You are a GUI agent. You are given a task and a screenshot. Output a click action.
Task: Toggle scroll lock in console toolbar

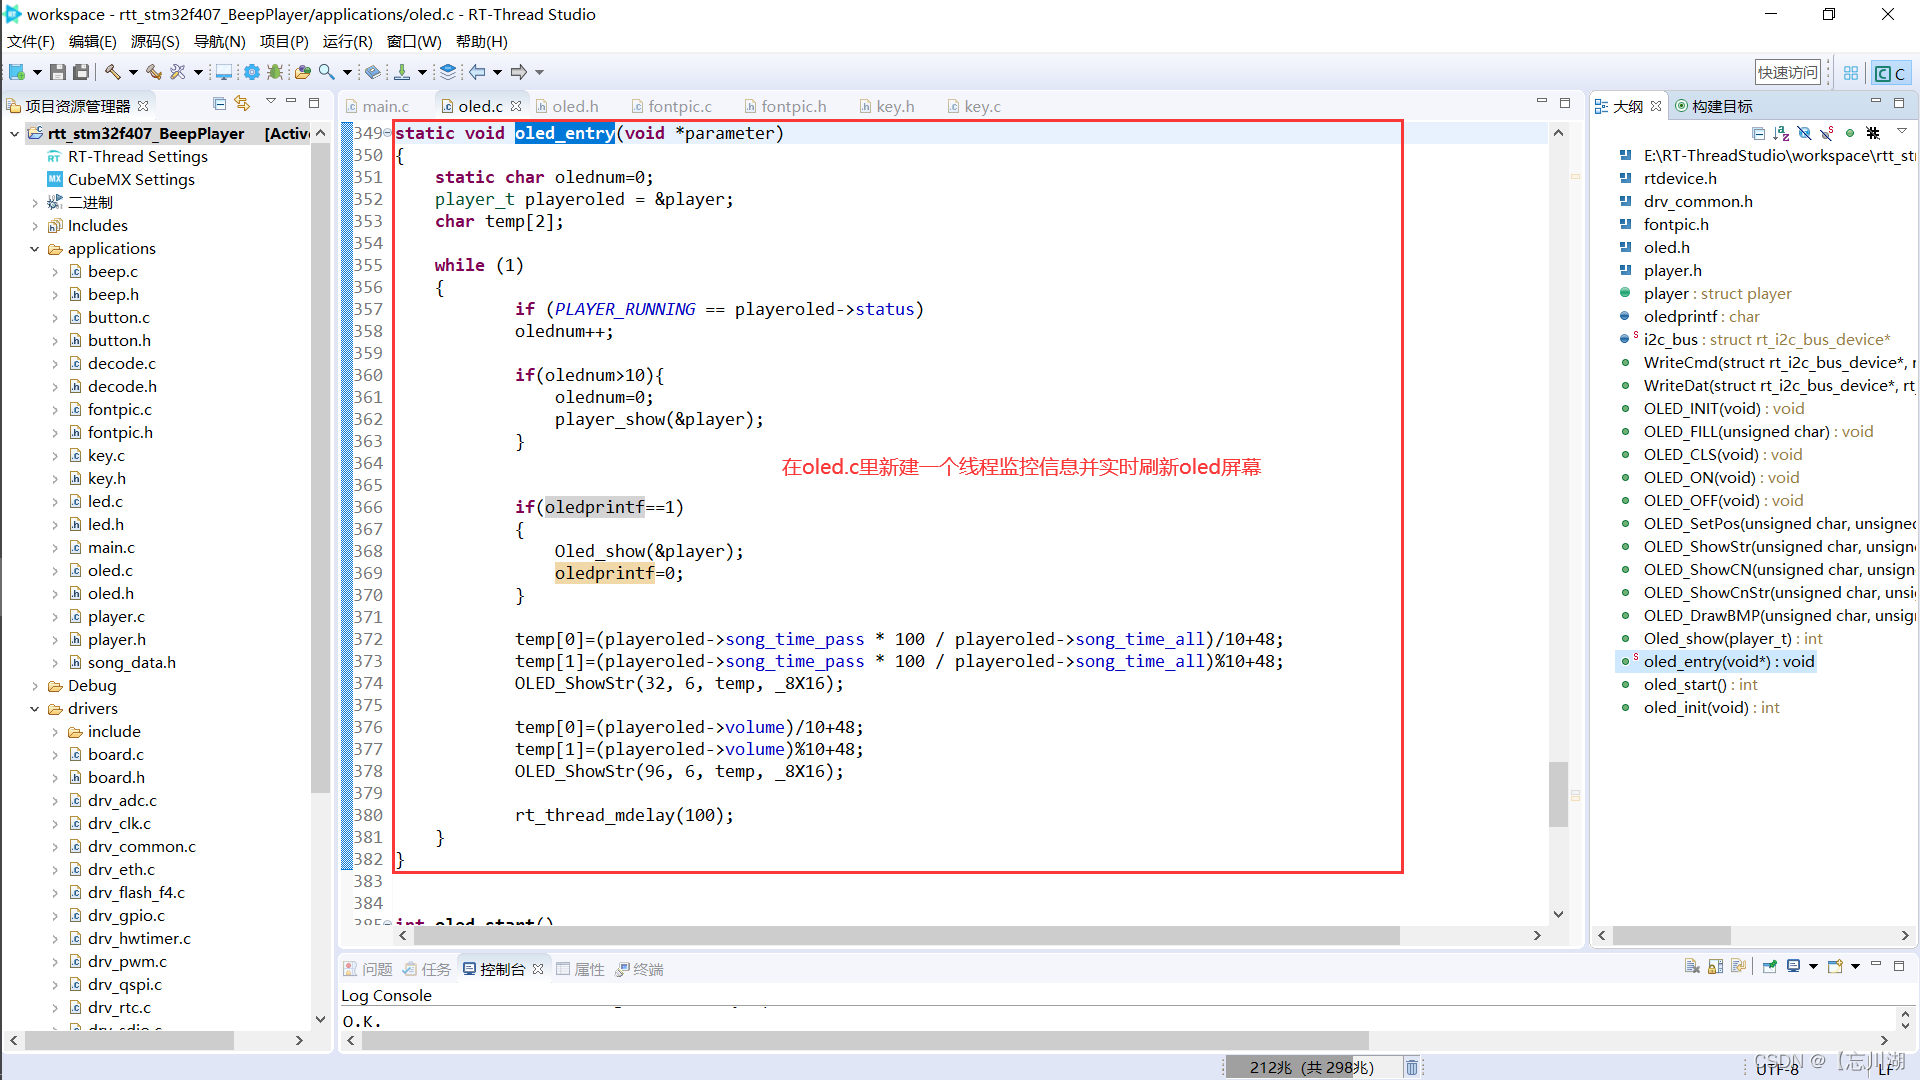(x=1715, y=967)
